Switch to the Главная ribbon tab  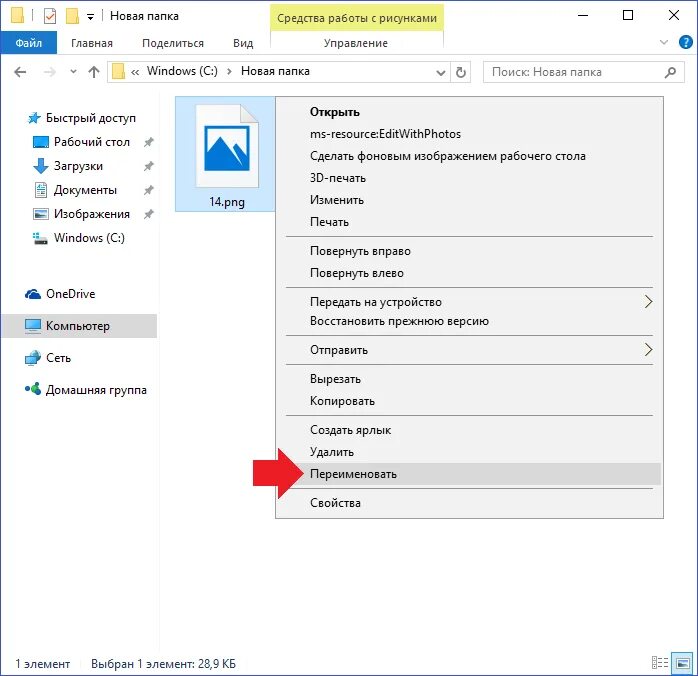(92, 43)
